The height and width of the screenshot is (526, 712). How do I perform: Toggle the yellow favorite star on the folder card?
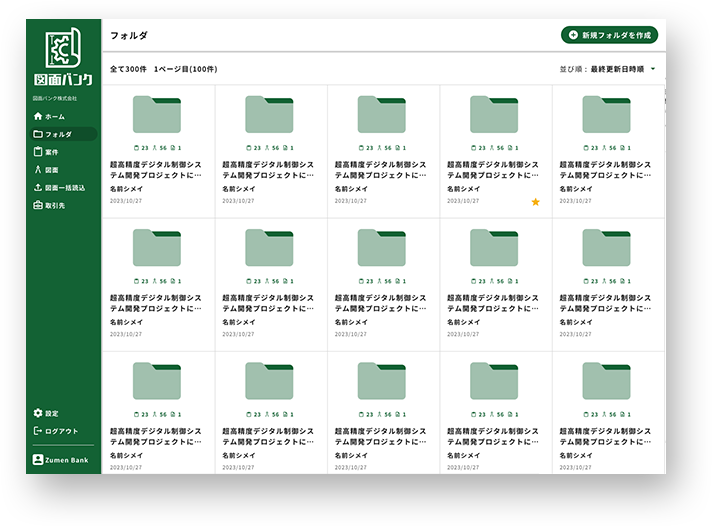535,201
